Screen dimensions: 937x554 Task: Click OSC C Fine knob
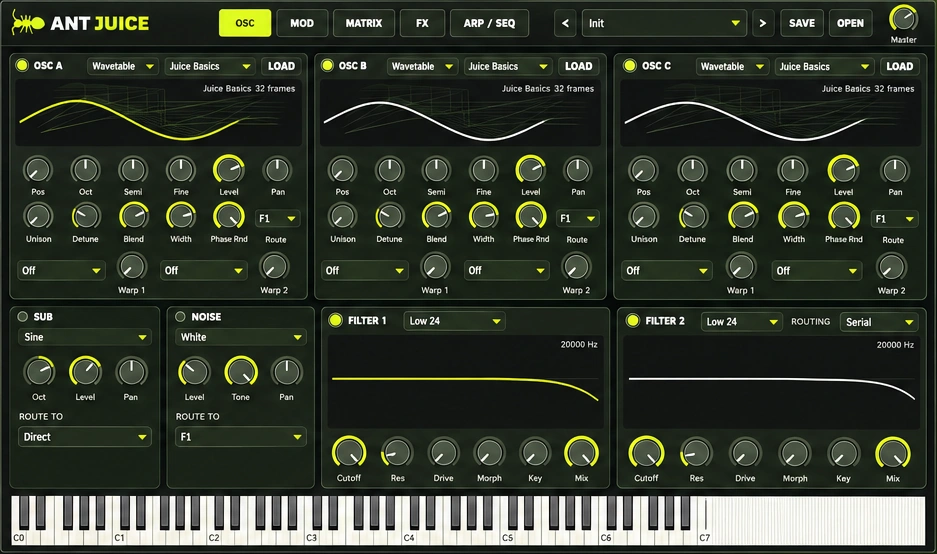793,170
